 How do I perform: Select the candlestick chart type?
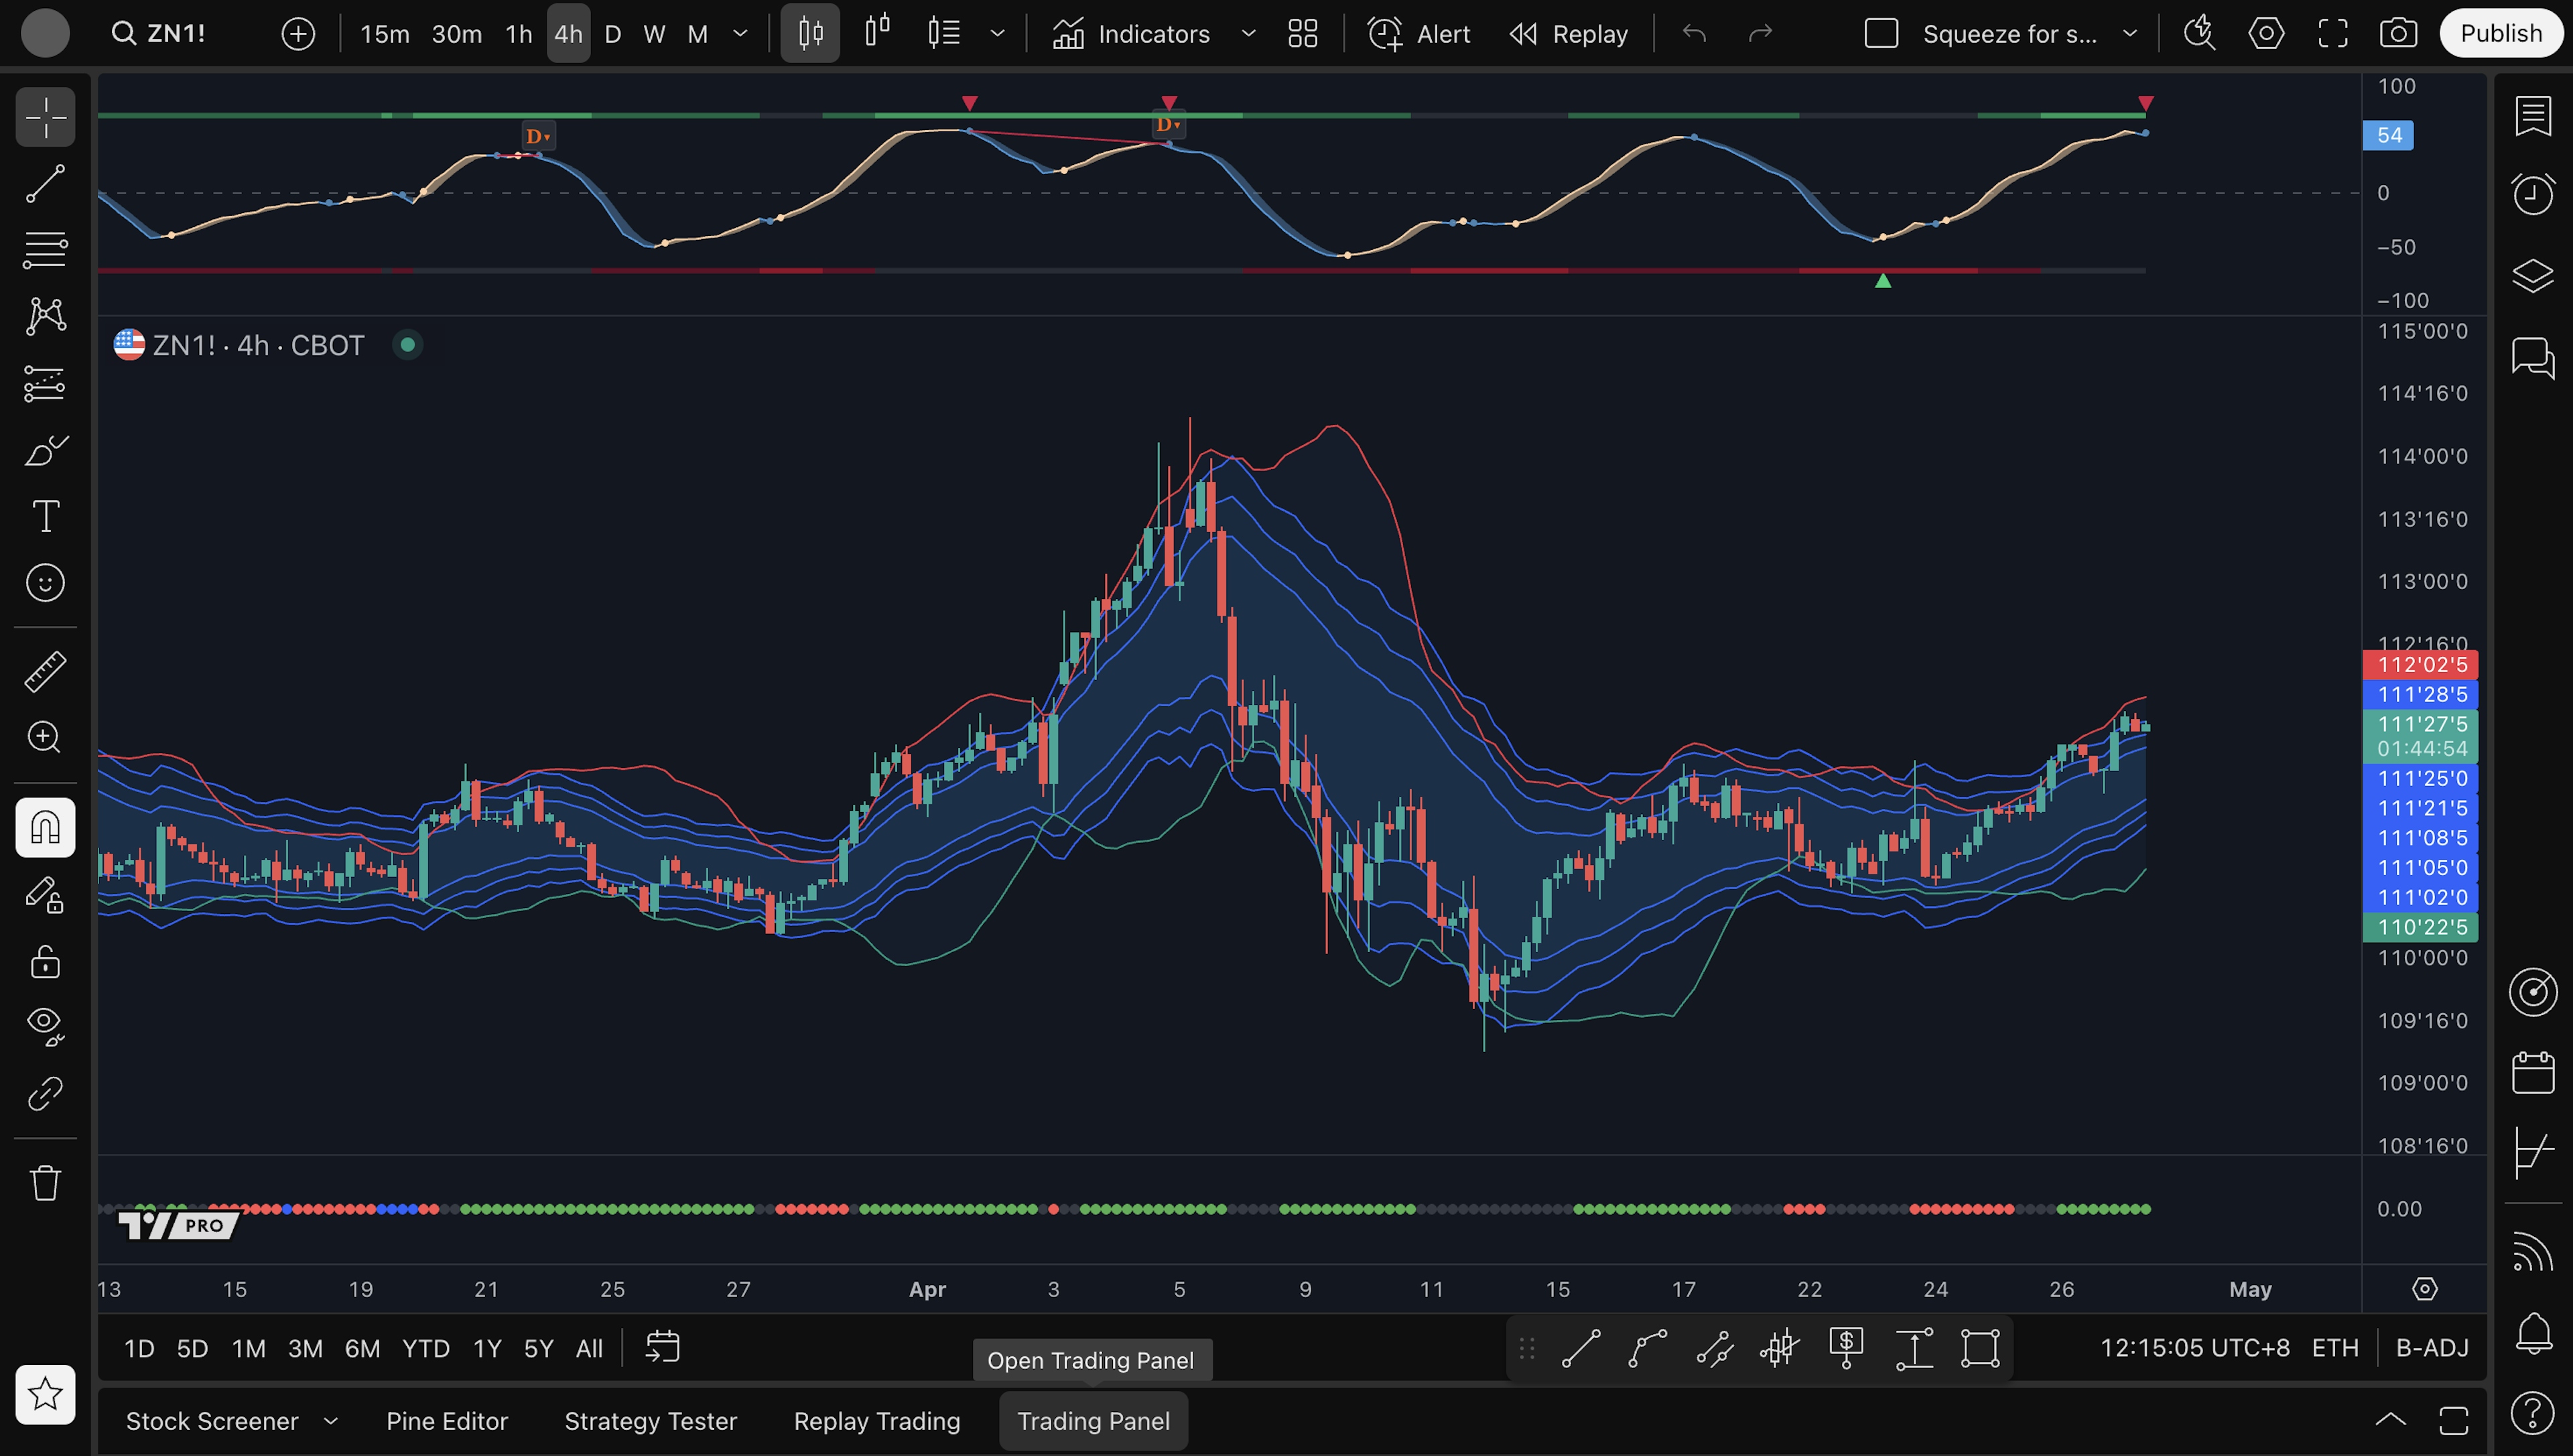(x=810, y=33)
